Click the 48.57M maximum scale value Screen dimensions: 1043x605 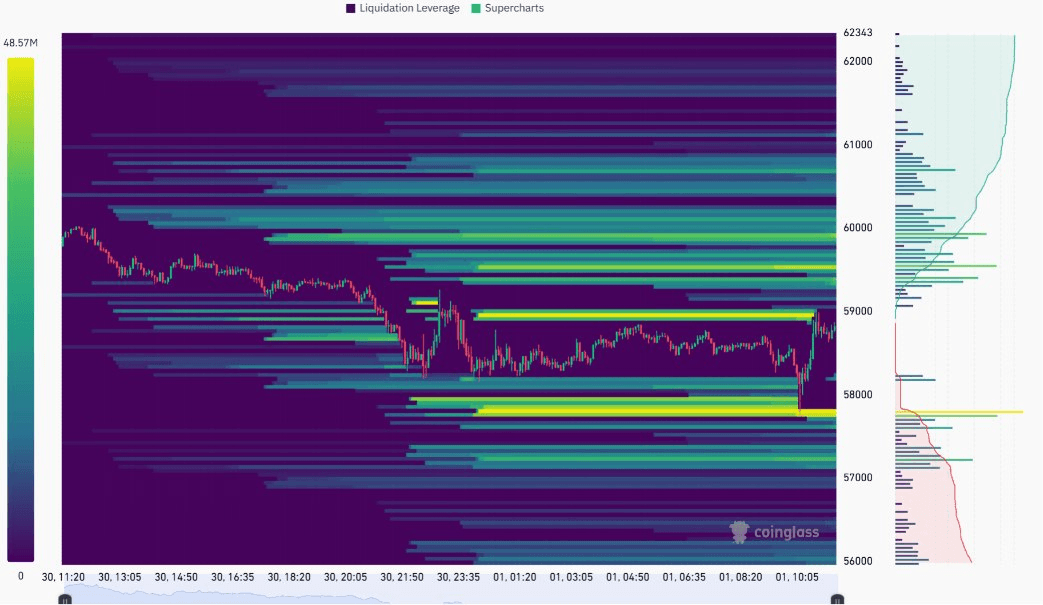(21, 43)
